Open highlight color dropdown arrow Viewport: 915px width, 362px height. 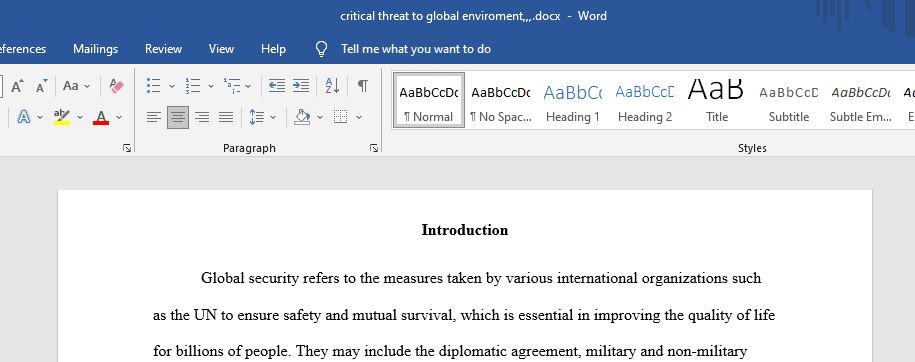pyautogui.click(x=80, y=117)
